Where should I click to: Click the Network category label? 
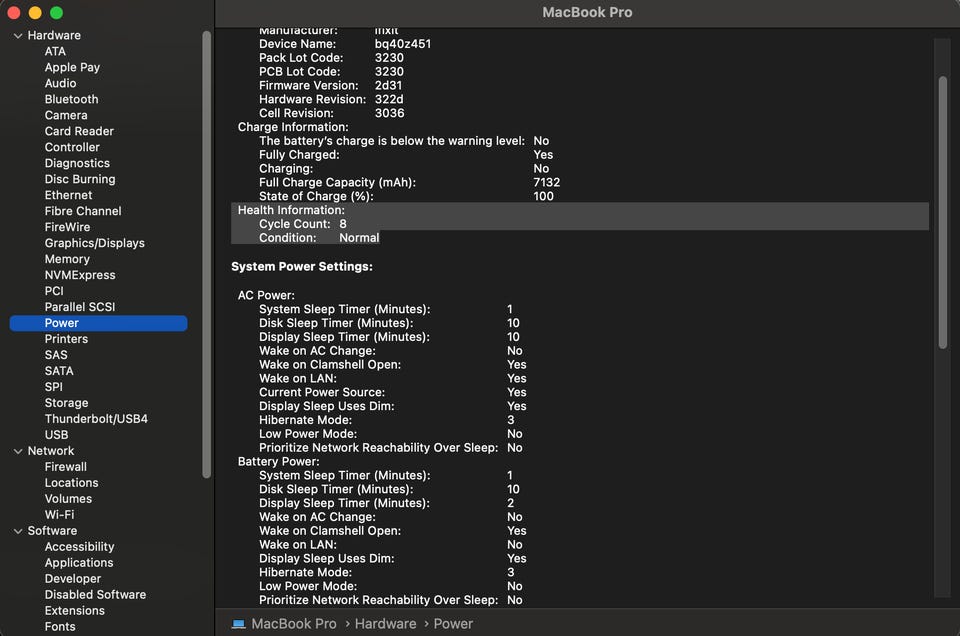[51, 451]
